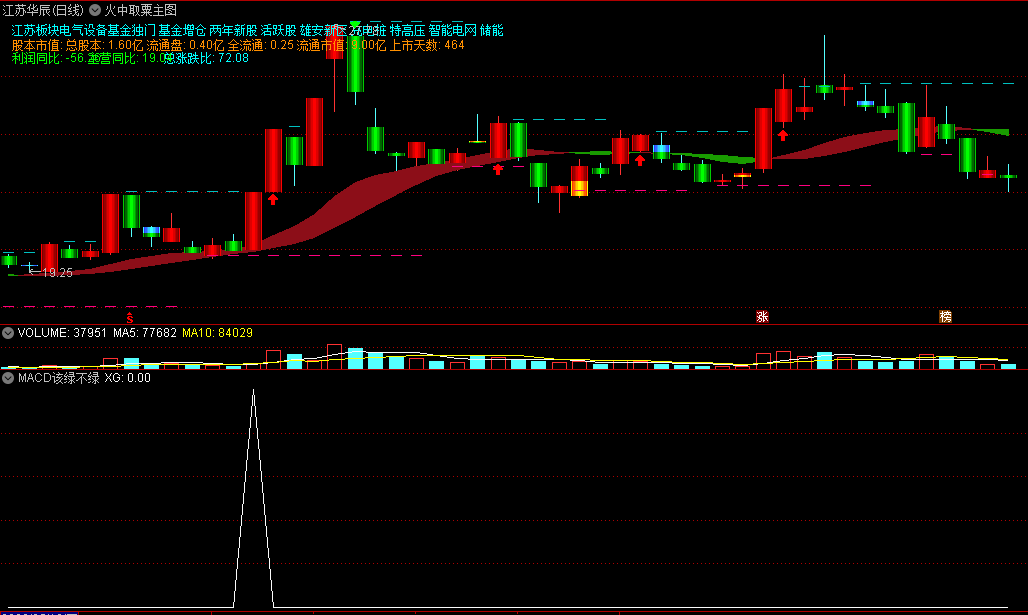Click the 储能 concept tag
This screenshot has height=615, width=1028.
492,30
